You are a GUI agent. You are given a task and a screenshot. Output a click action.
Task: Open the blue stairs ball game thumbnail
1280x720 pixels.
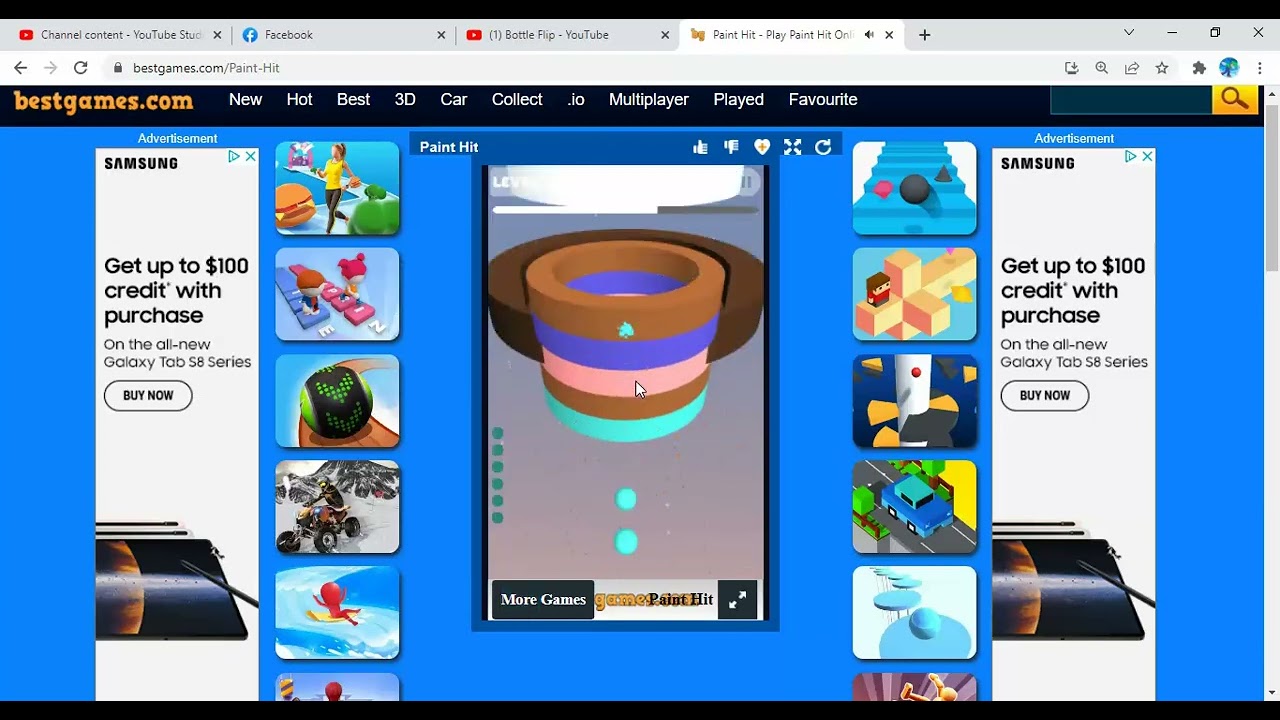point(915,188)
